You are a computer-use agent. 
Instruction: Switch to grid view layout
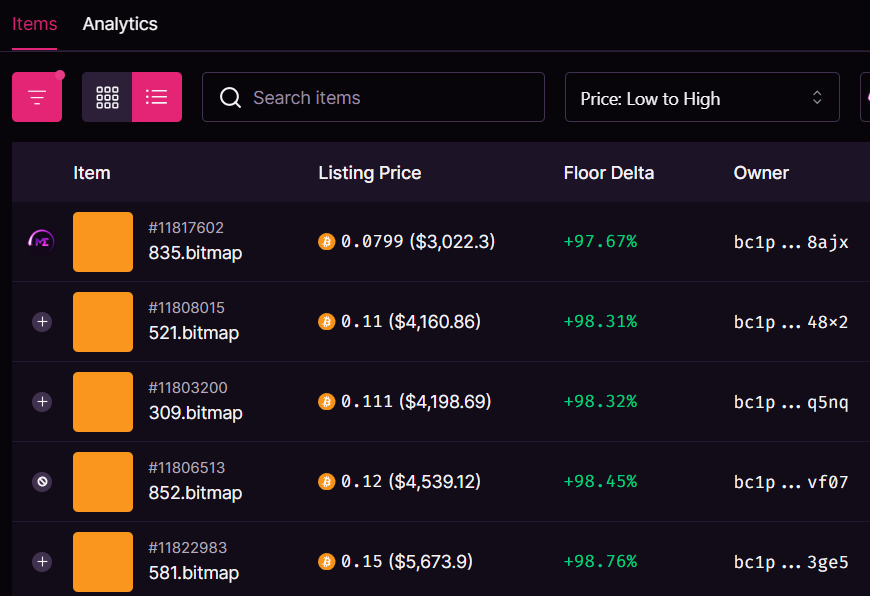(x=107, y=97)
